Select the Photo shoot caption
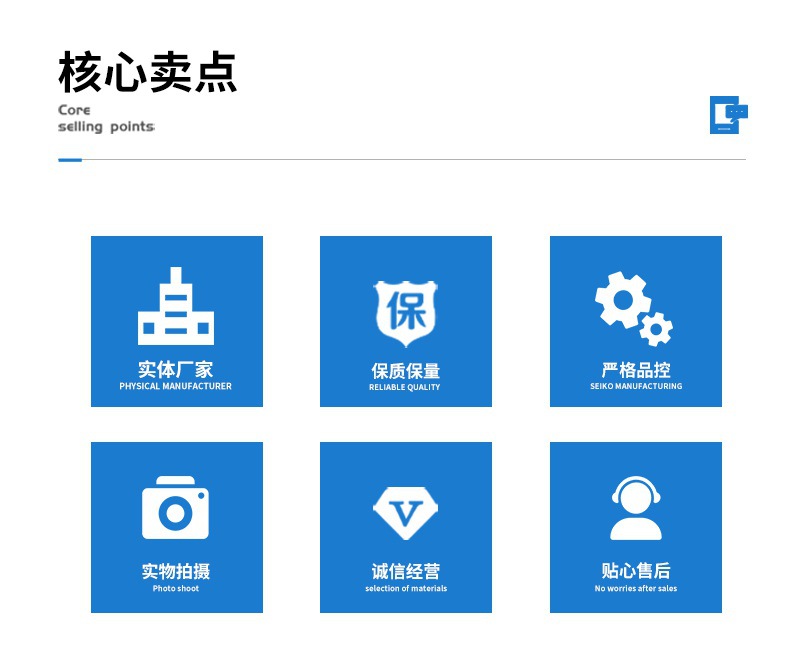The image size is (790, 657). pyautogui.click(x=176, y=588)
